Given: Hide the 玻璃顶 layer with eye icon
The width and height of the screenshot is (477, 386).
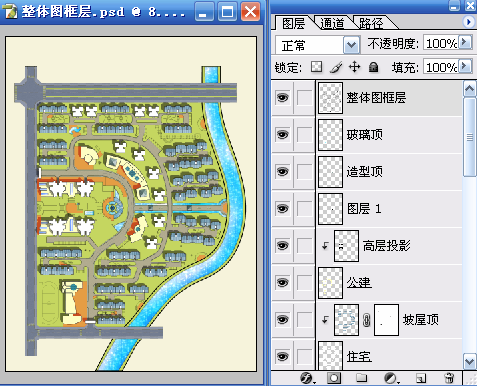Looking at the screenshot, I should click(282, 135).
